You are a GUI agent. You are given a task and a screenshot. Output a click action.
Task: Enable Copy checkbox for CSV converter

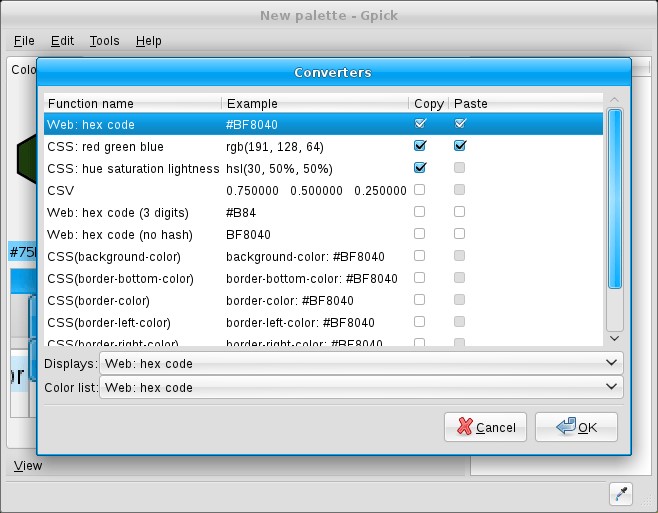(420, 190)
